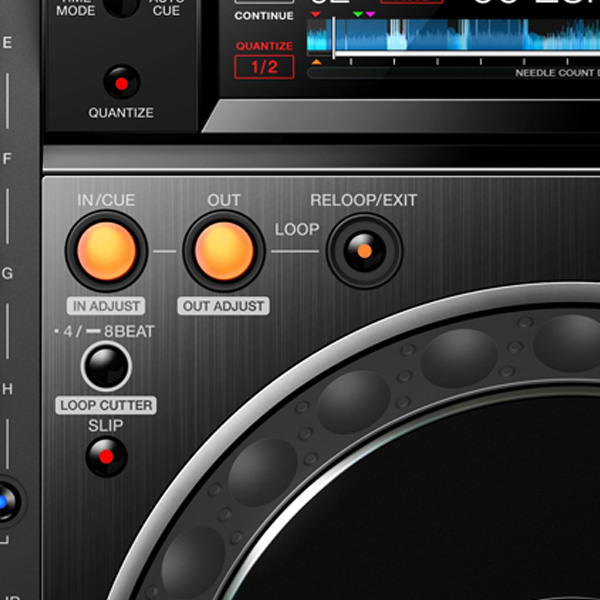Click the OUT ADJUST label

pos(223,306)
